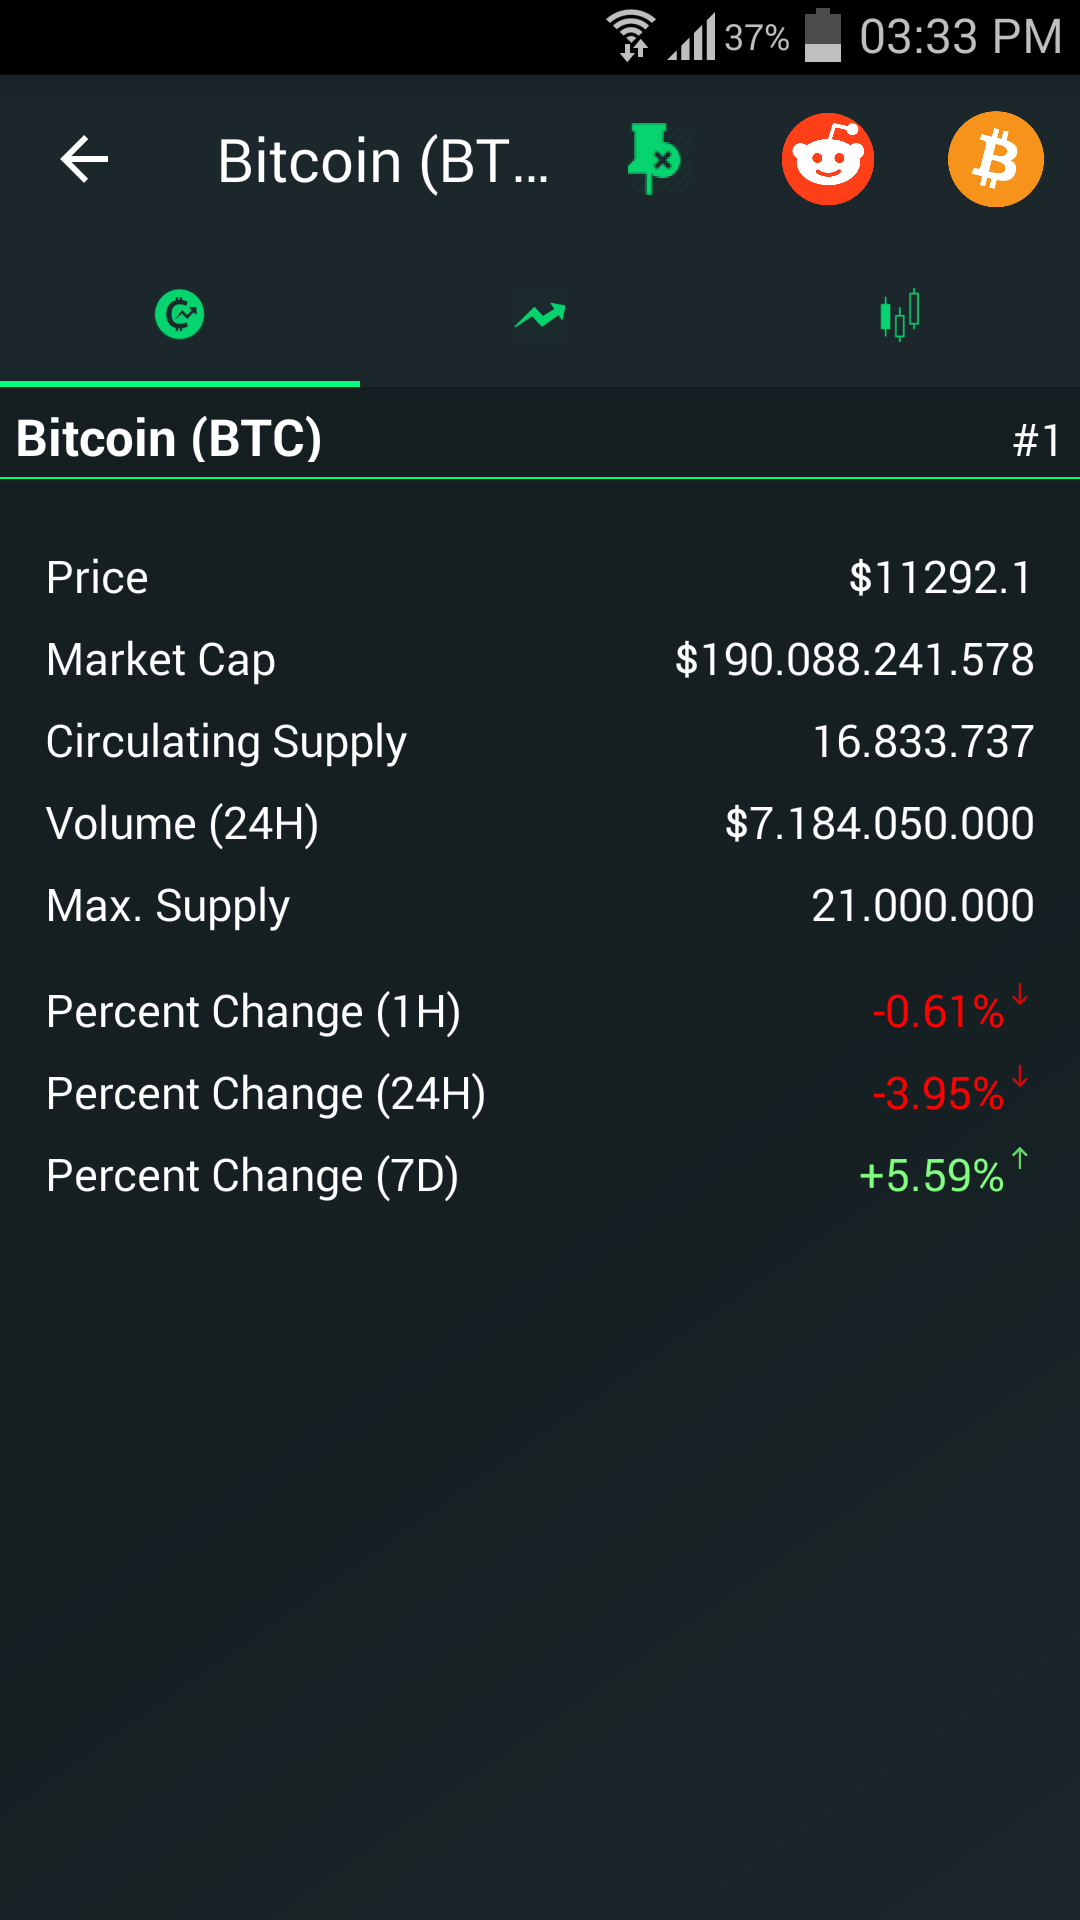Tap the Wi-Fi status icon
Screen dimensions: 1080x1920
631,36
